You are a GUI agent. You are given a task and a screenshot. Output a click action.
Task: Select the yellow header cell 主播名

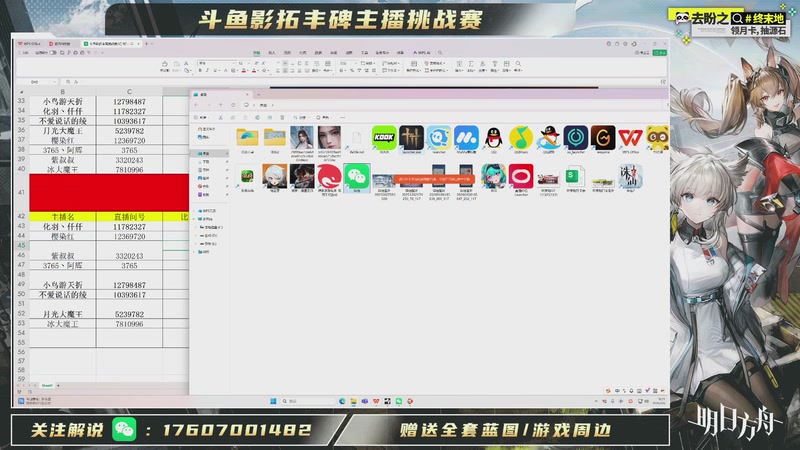pyautogui.click(x=62, y=217)
